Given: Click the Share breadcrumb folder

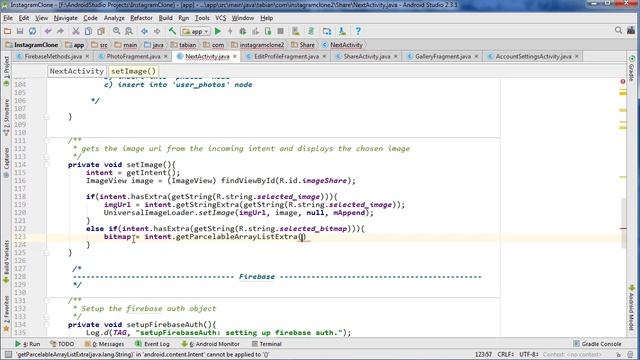Looking at the screenshot, I should 303,45.
